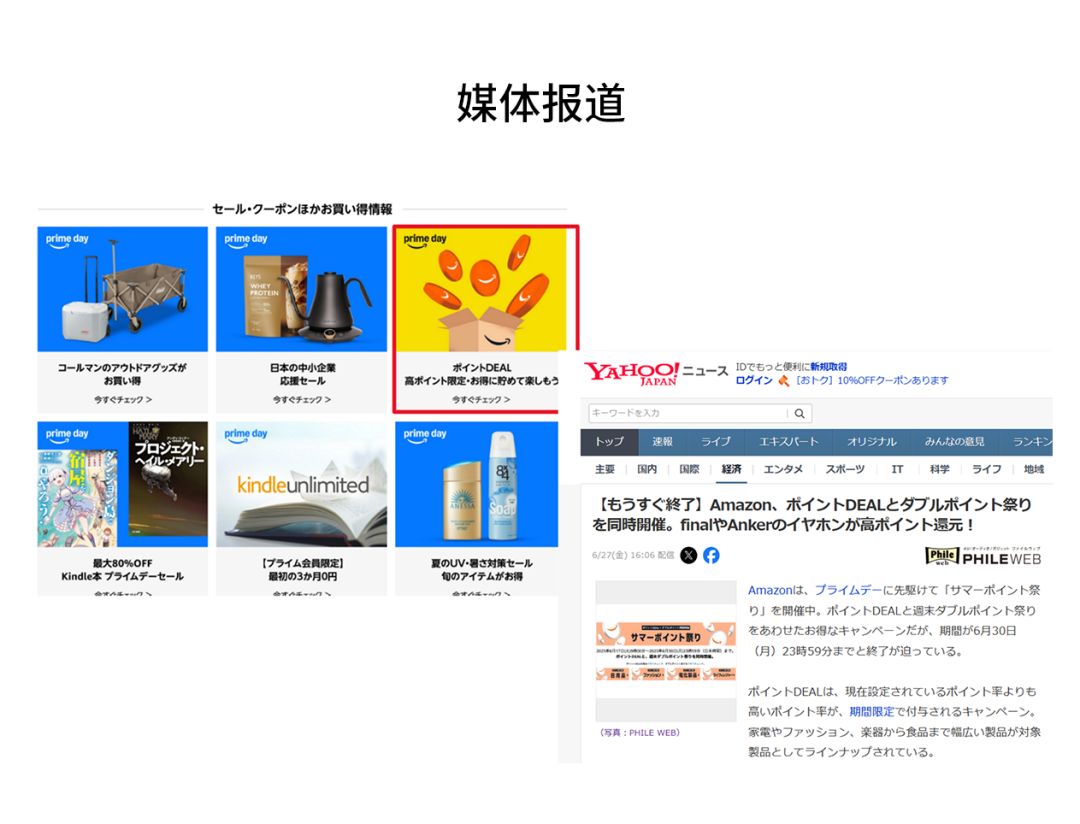Open the ポイントDEAL yellow coin thumbnail
Image resolution: width=1080 pixels, height=824 pixels.
click(481, 289)
